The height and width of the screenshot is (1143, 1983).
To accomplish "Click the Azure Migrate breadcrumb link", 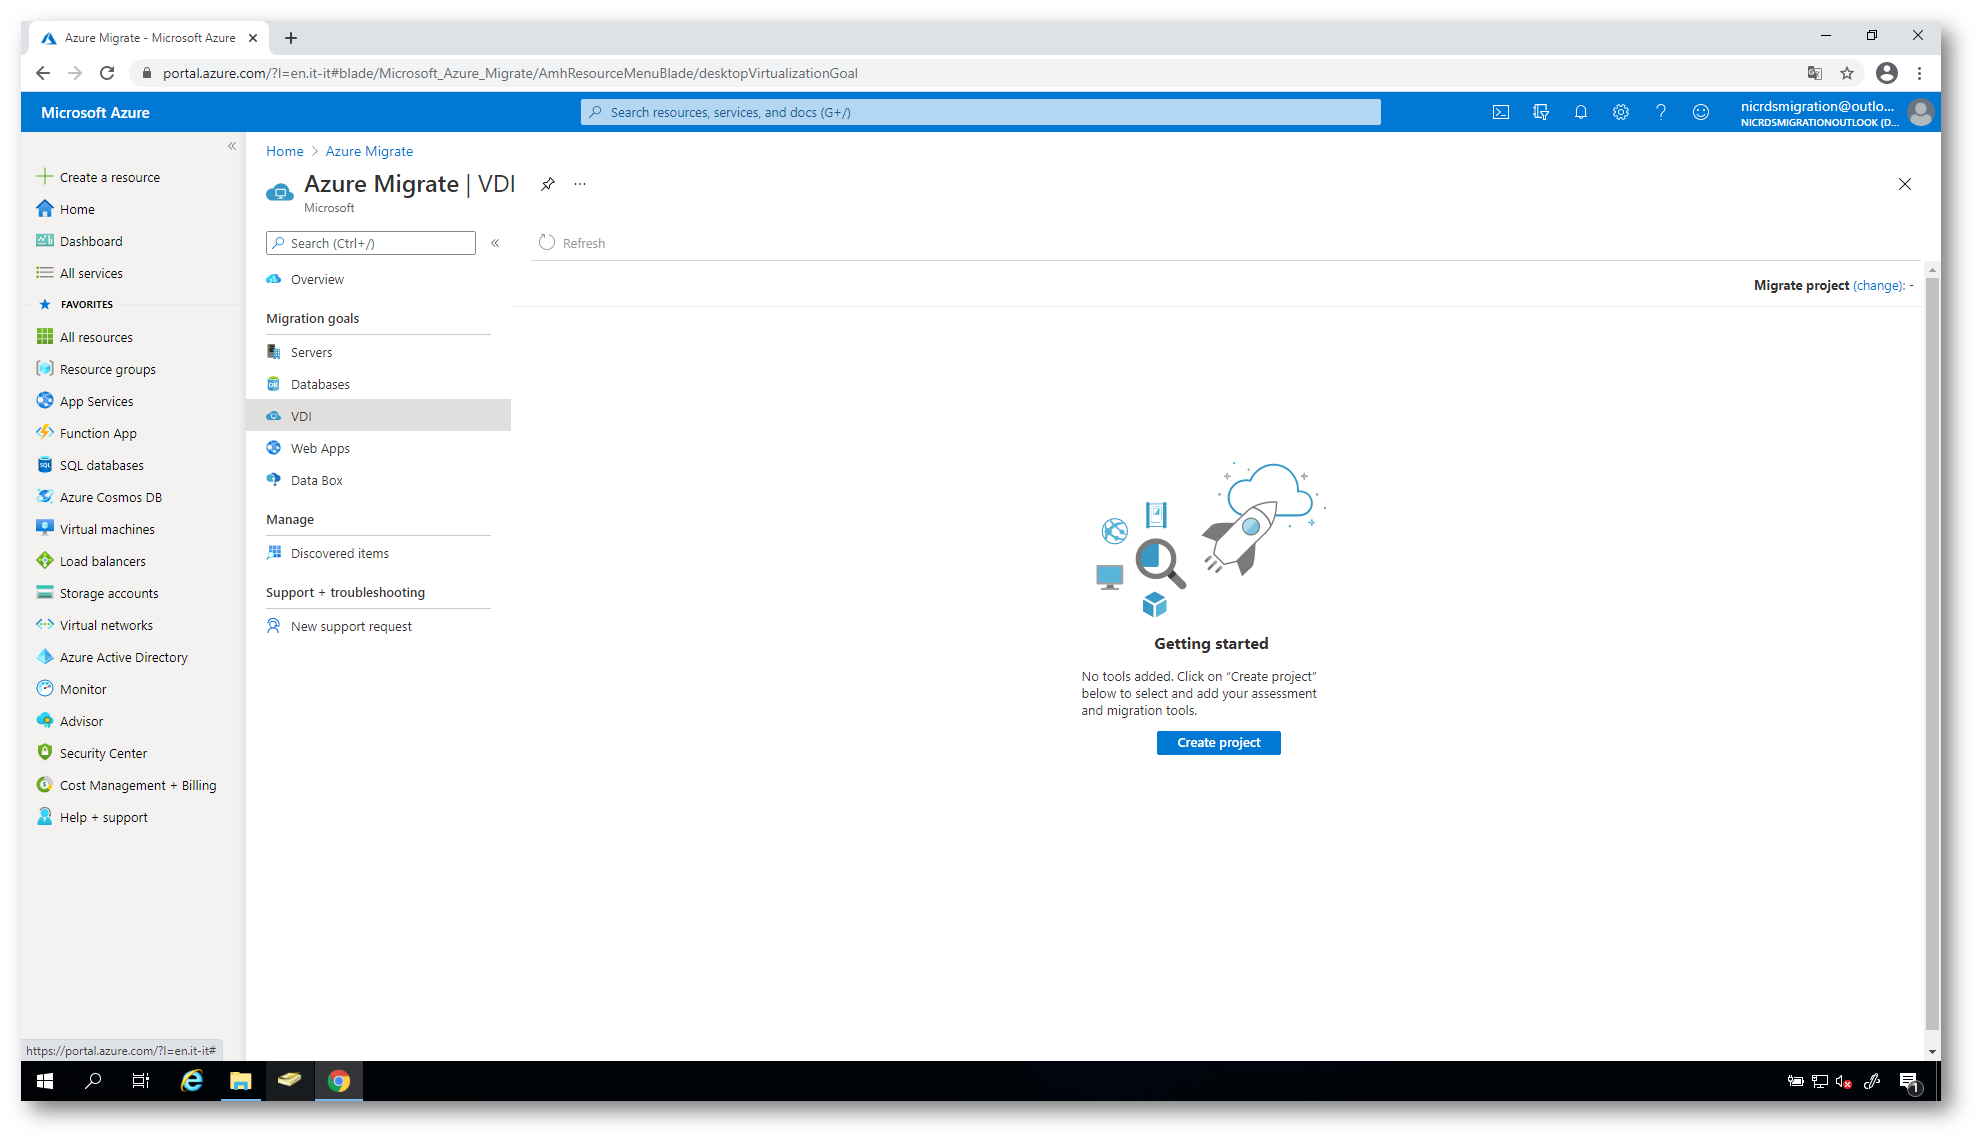I will [369, 151].
